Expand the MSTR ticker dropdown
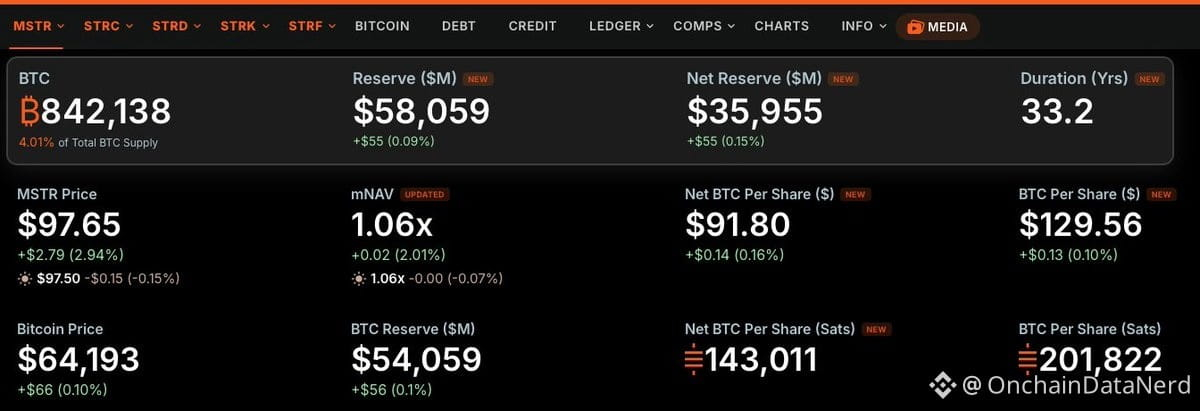The image size is (1200, 411). coord(39,26)
